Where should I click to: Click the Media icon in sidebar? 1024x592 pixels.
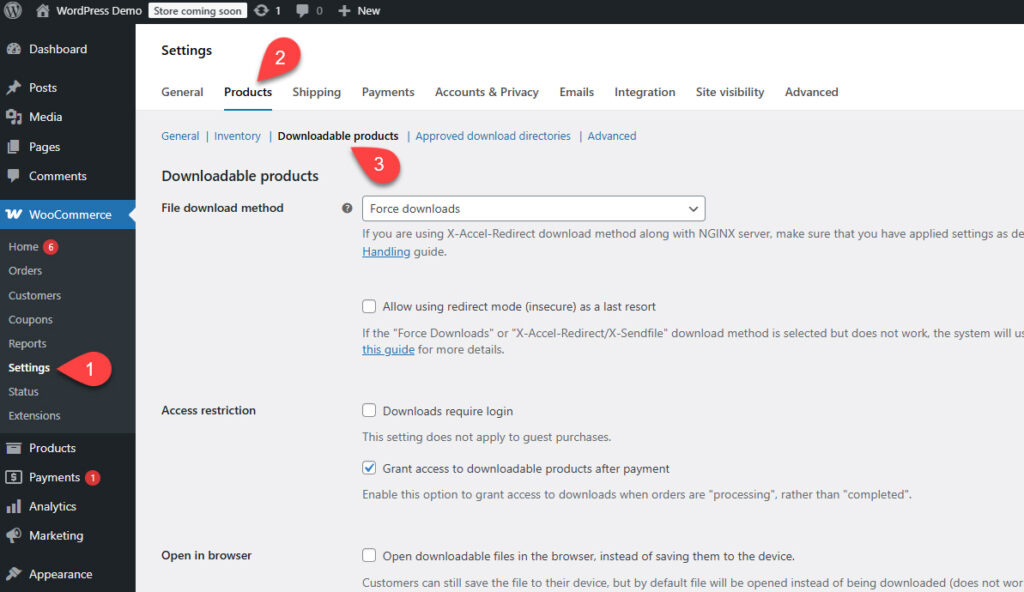coord(14,117)
